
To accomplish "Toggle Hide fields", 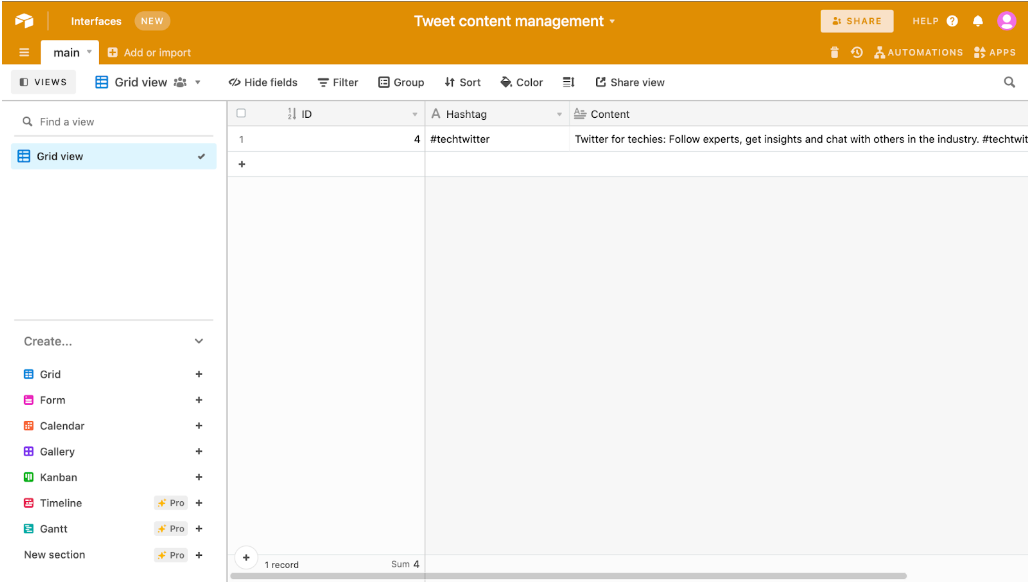I will pyautogui.click(x=262, y=82).
